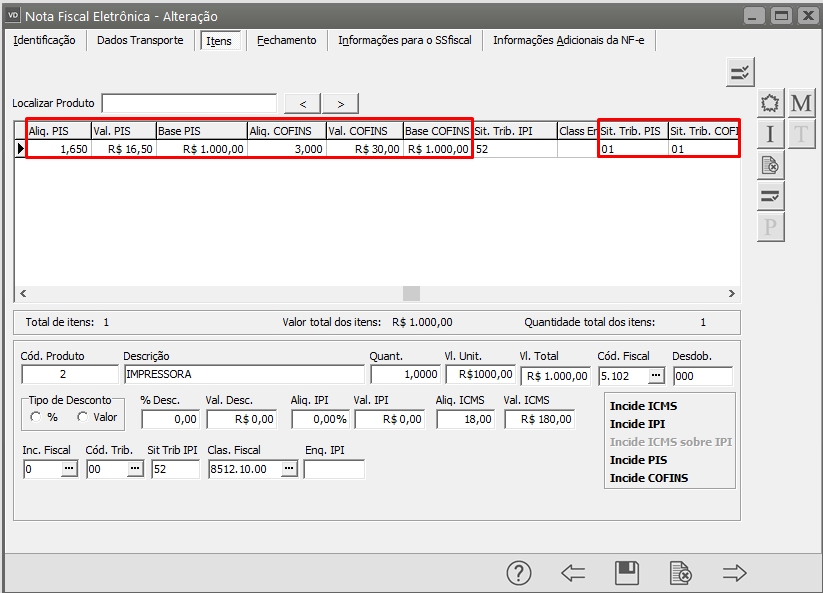Click the cancel document icon in bottom bar
Viewport: 823px width, 593px height.
[x=680, y=573]
